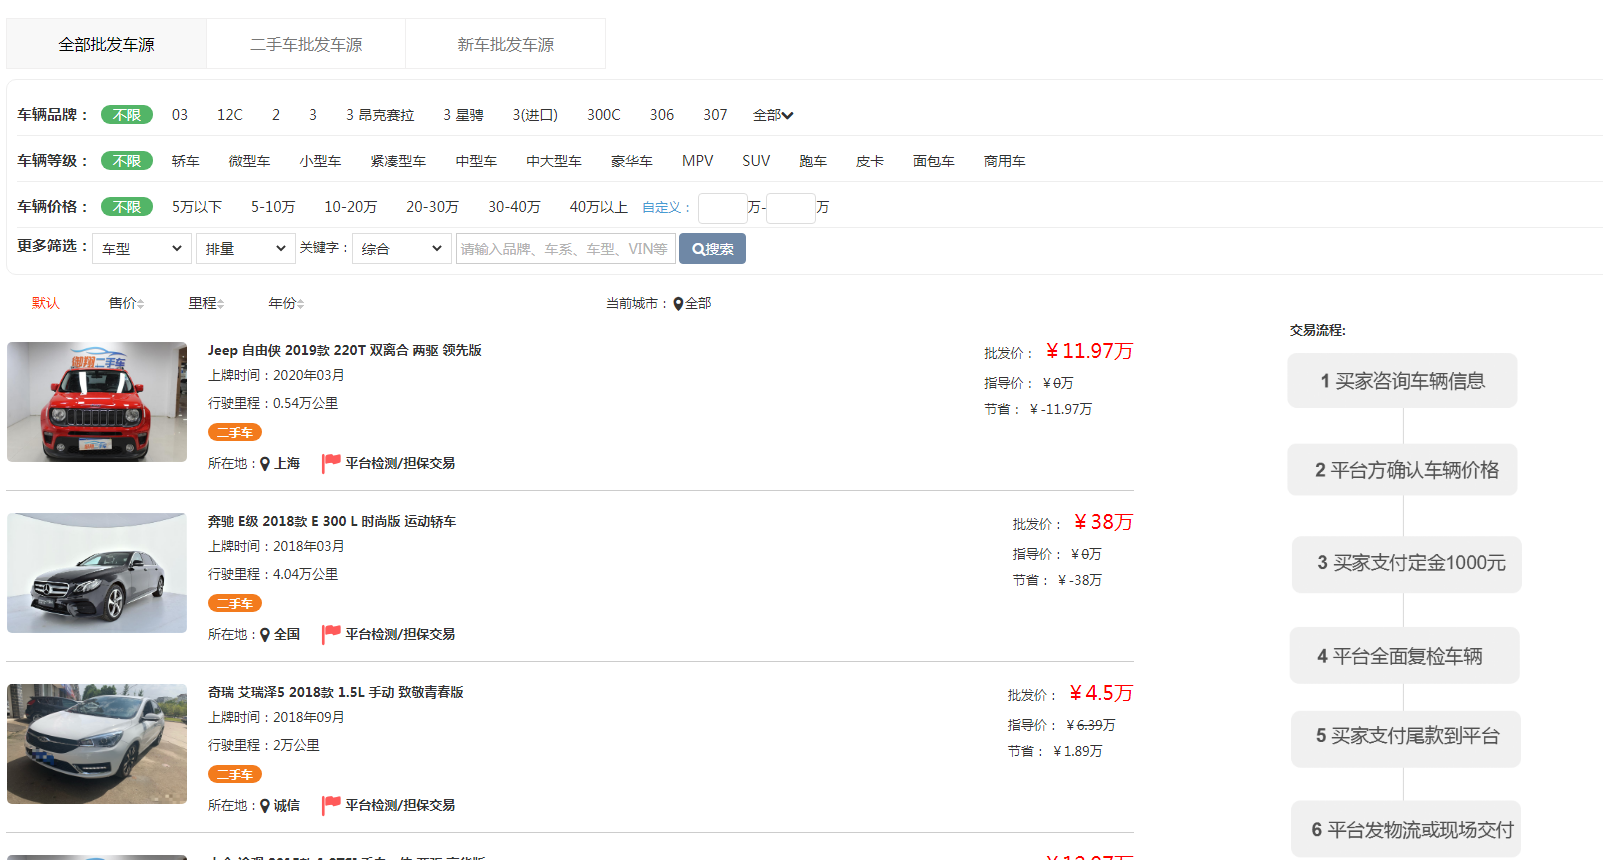Screen dimensions: 1603x860
Task: Select 不限 for 车辆品牌 filter
Action: point(127,115)
